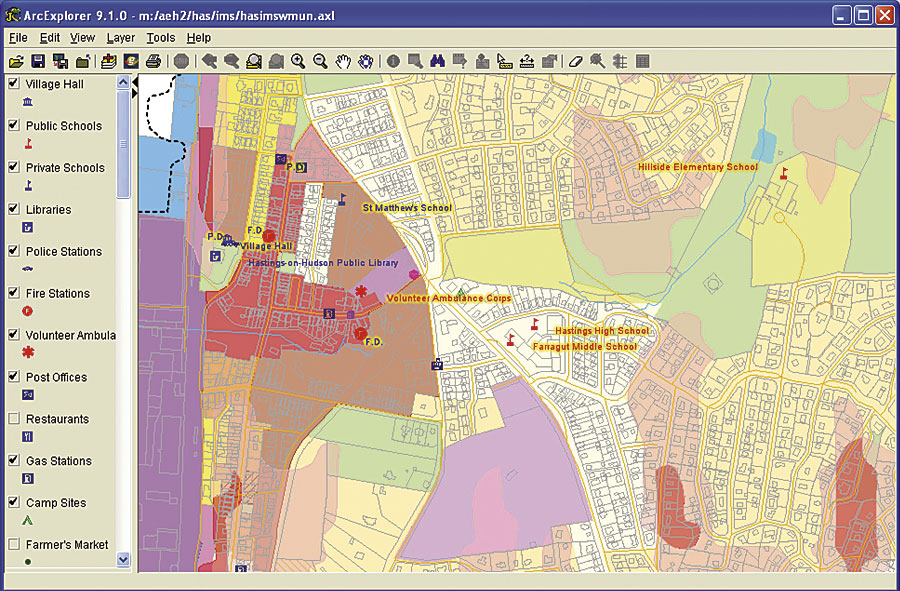
Task: Open the Layer menu
Action: coord(120,38)
